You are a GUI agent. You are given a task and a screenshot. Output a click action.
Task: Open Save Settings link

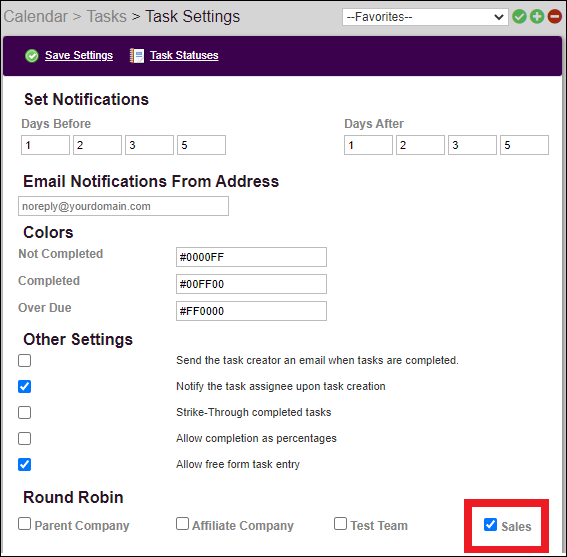79,55
